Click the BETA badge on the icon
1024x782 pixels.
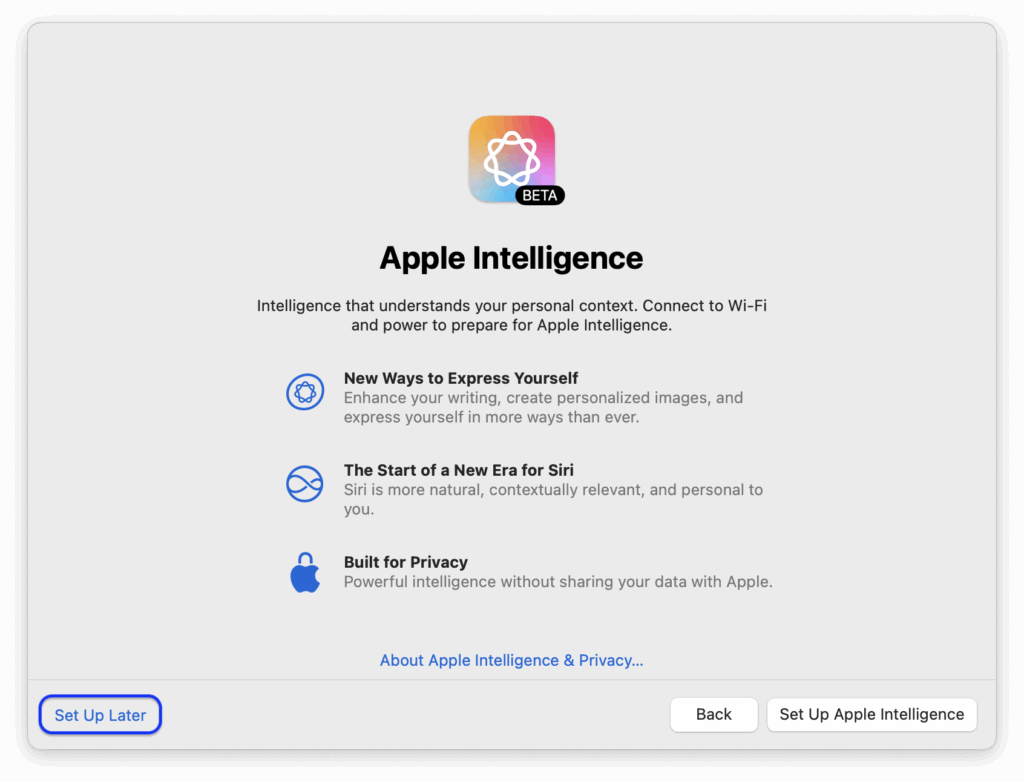[x=540, y=195]
